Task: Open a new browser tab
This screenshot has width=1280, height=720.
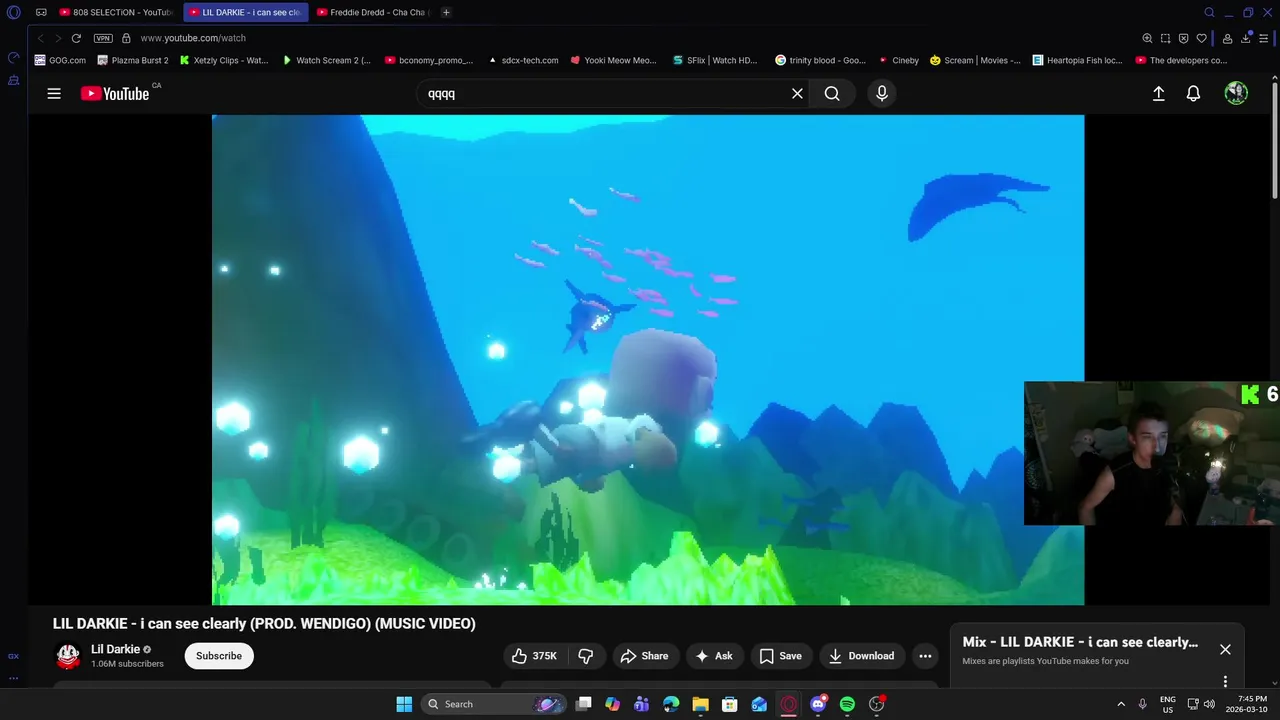Action: (x=446, y=12)
